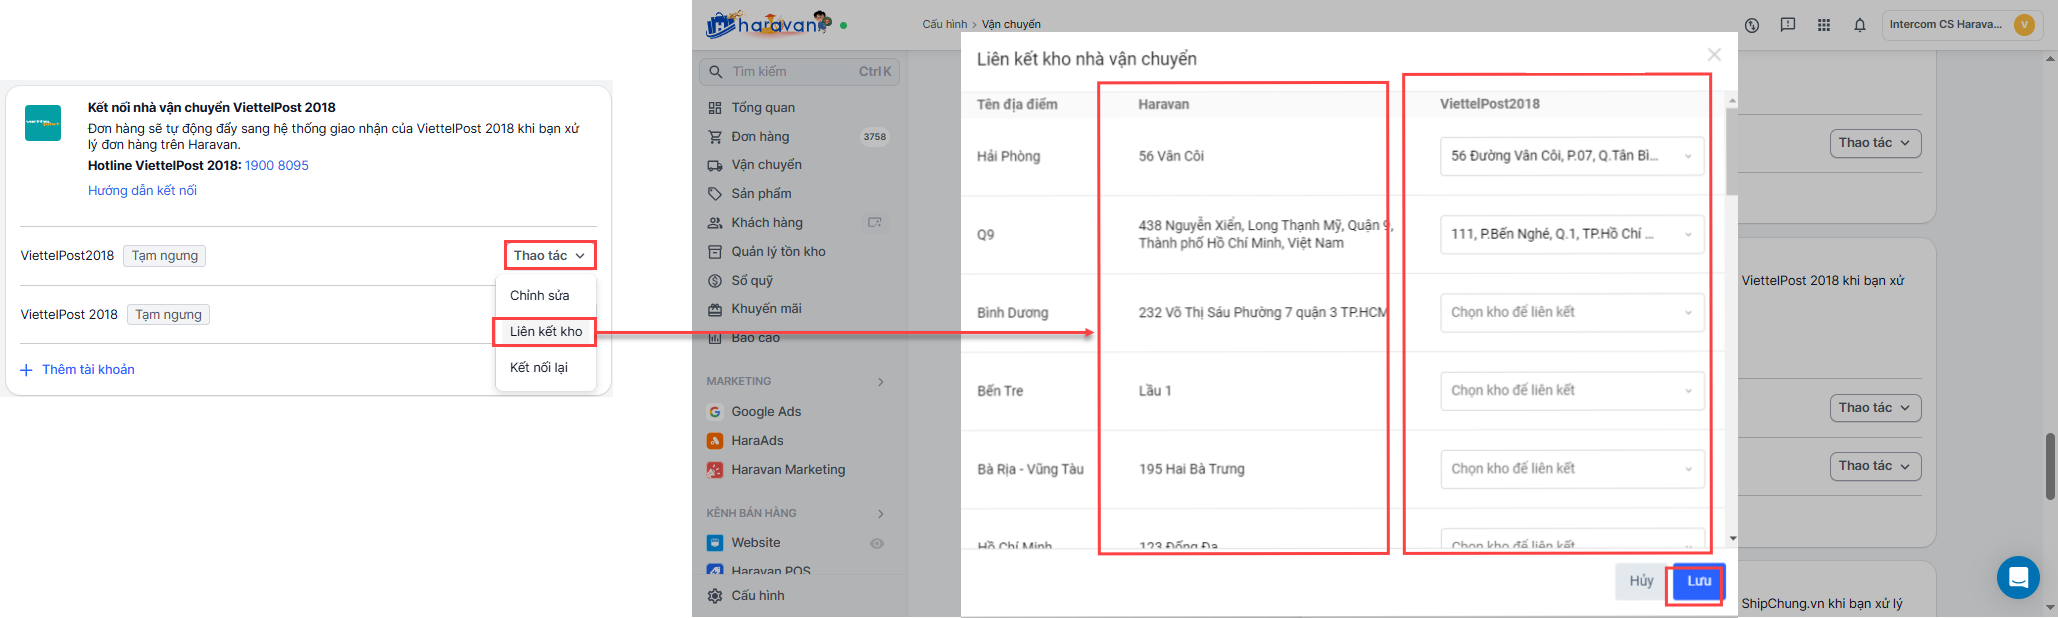Click the customer screen icon beside Khách hàng
This screenshot has height=618, width=2058.
pyautogui.click(x=875, y=223)
